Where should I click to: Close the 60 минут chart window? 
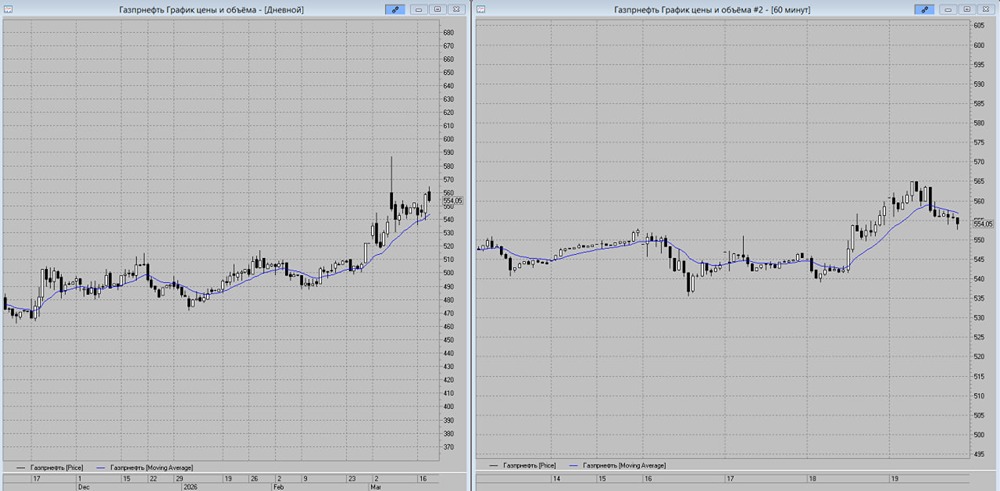pos(985,9)
